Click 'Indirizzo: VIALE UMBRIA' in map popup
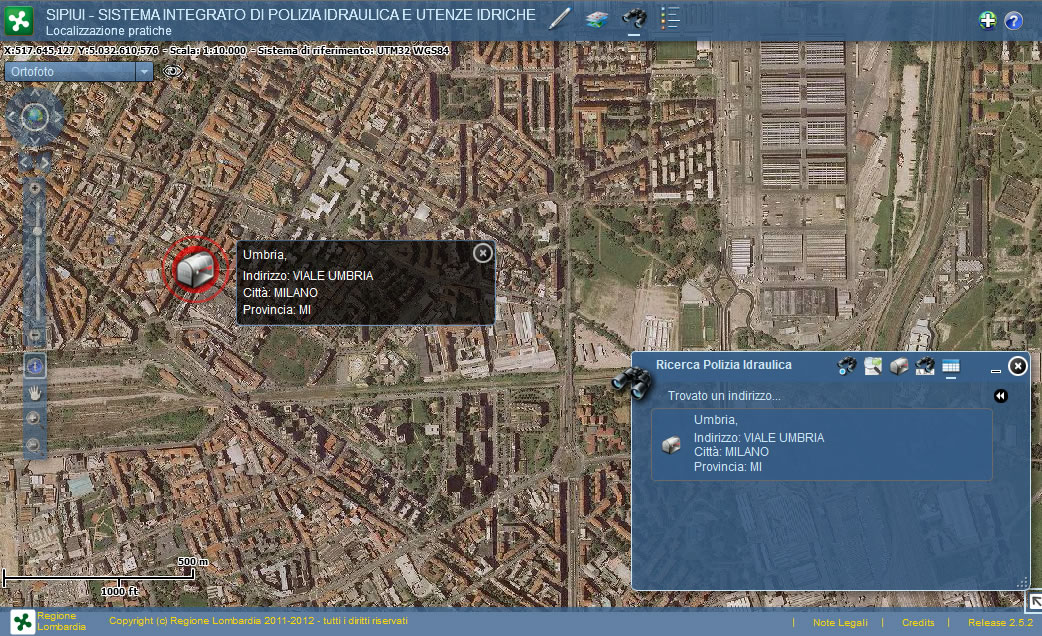 point(308,276)
